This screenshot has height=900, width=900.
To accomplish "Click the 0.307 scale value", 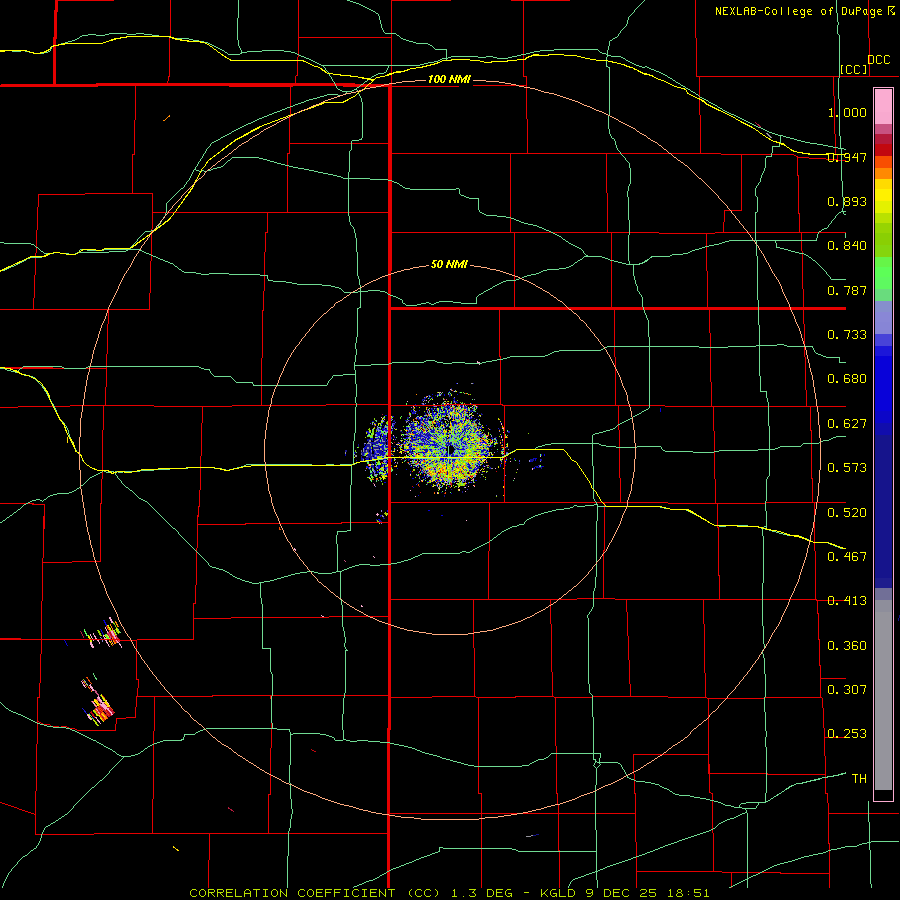I will click(x=847, y=689).
